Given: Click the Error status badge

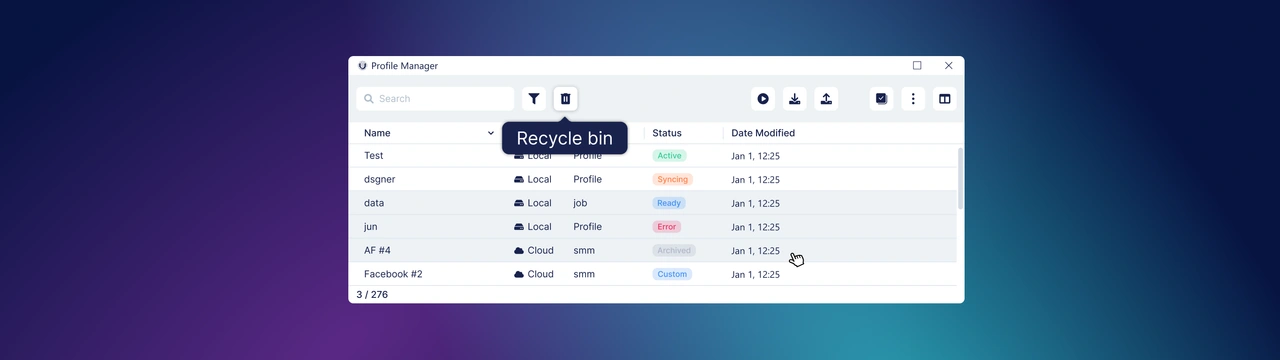Looking at the screenshot, I should (667, 227).
